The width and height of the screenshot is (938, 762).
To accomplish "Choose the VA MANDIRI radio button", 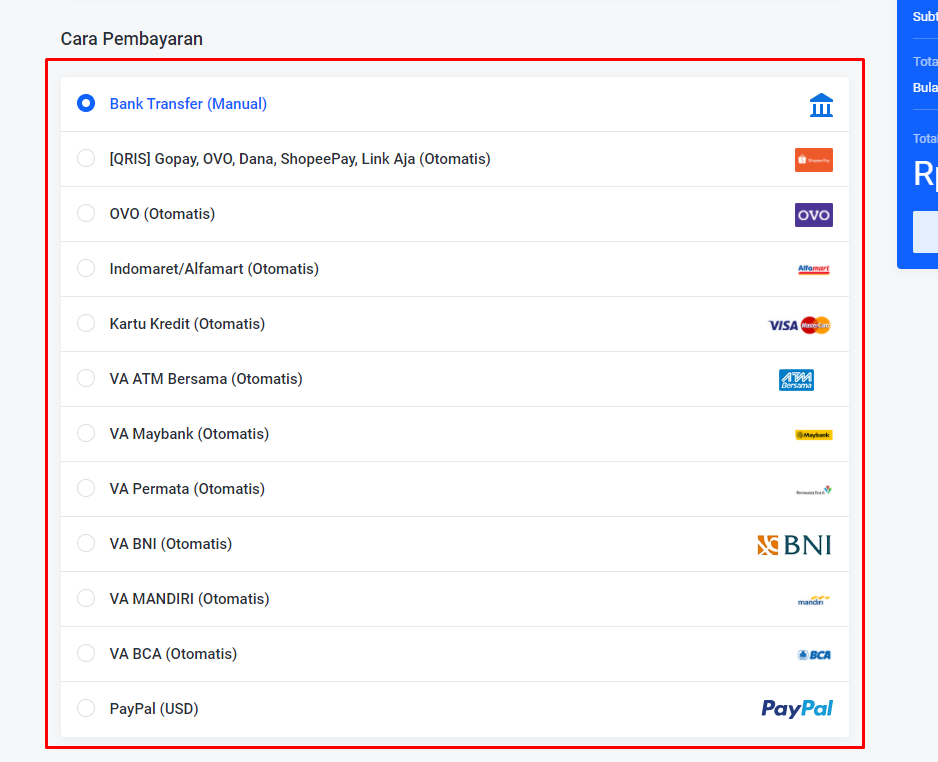I will (x=86, y=598).
